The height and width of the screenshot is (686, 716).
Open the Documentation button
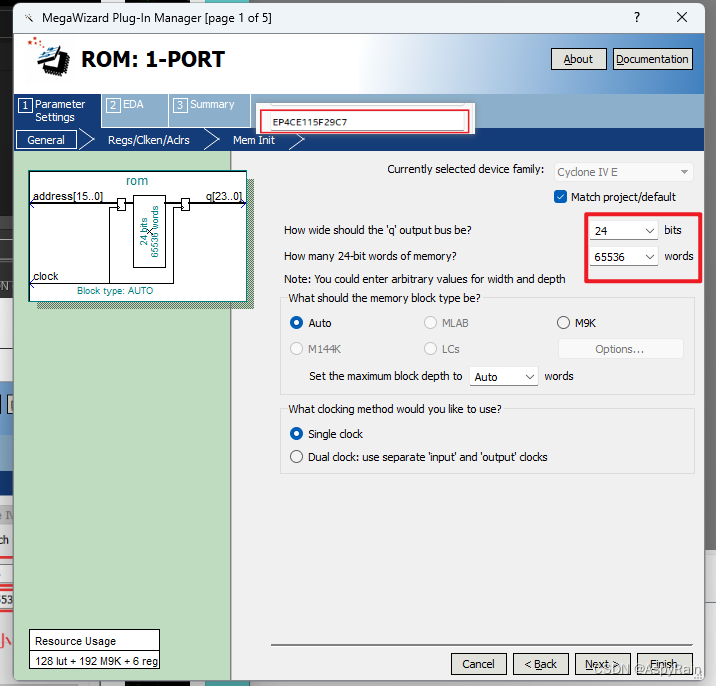[x=652, y=59]
